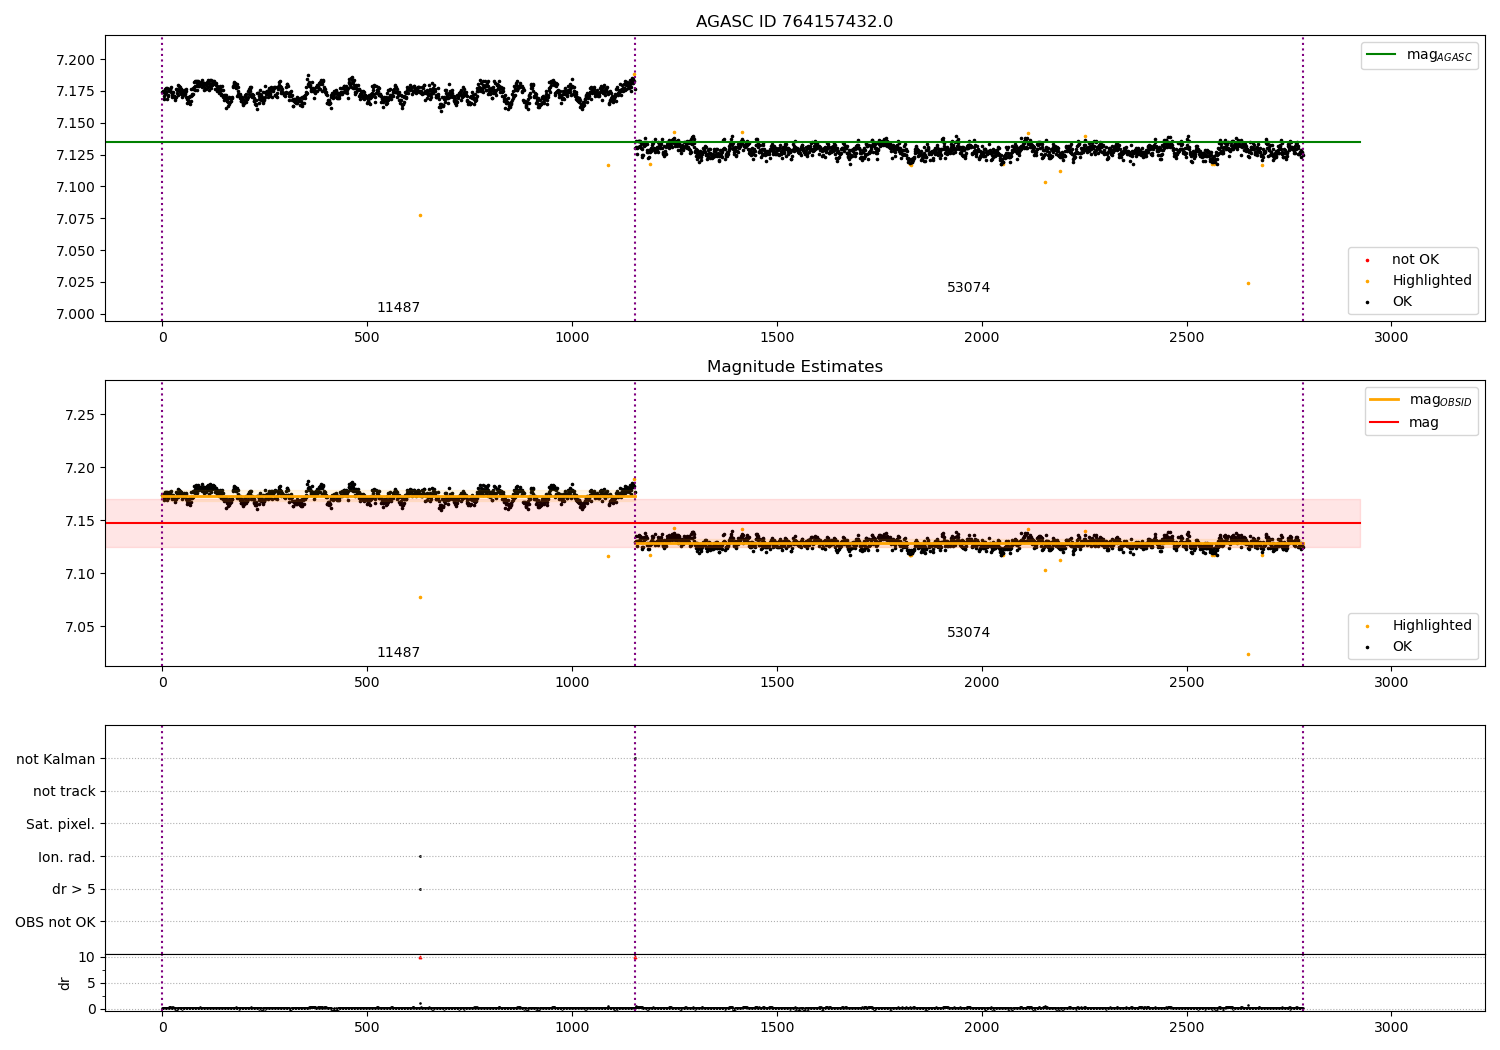Click the 'Ion. rad.' flag marker in bottom plot
The height and width of the screenshot is (1050, 1500).
click(420, 856)
